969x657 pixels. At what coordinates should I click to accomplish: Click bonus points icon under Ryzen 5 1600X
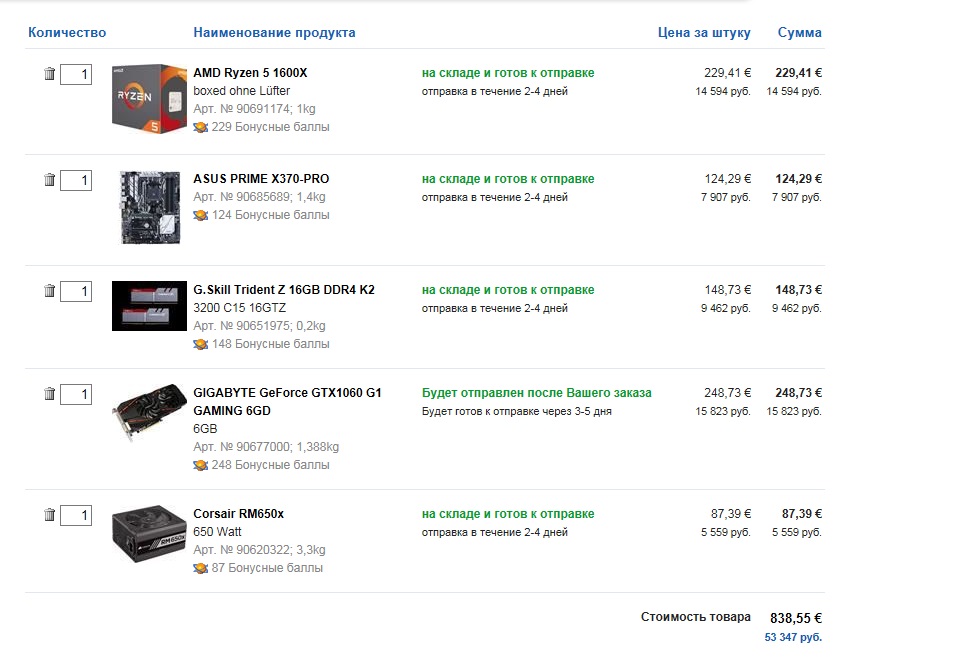(200, 128)
